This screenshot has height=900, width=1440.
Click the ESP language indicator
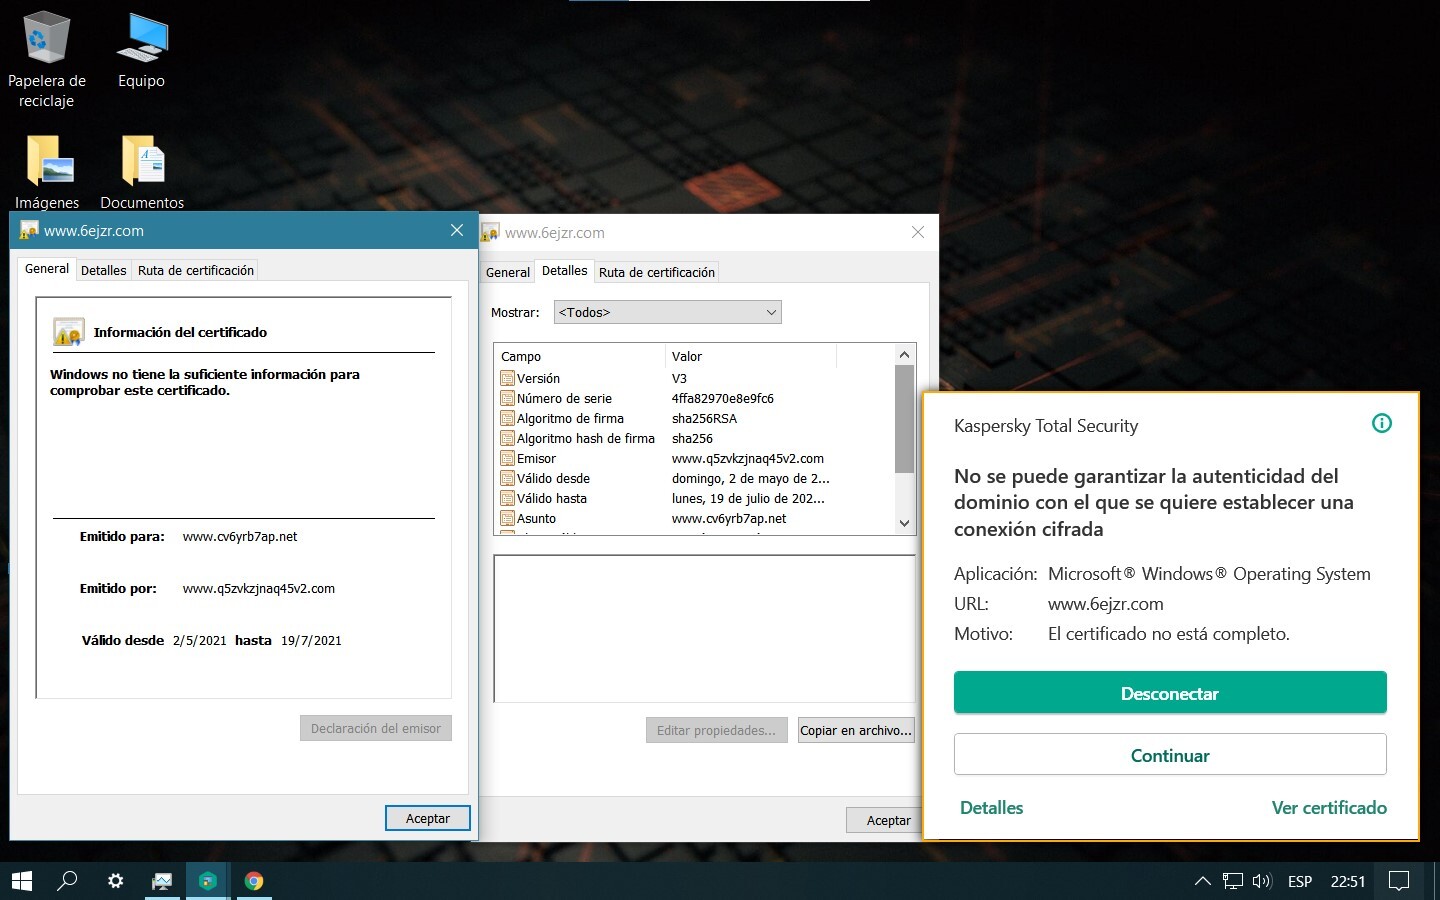(x=1300, y=881)
